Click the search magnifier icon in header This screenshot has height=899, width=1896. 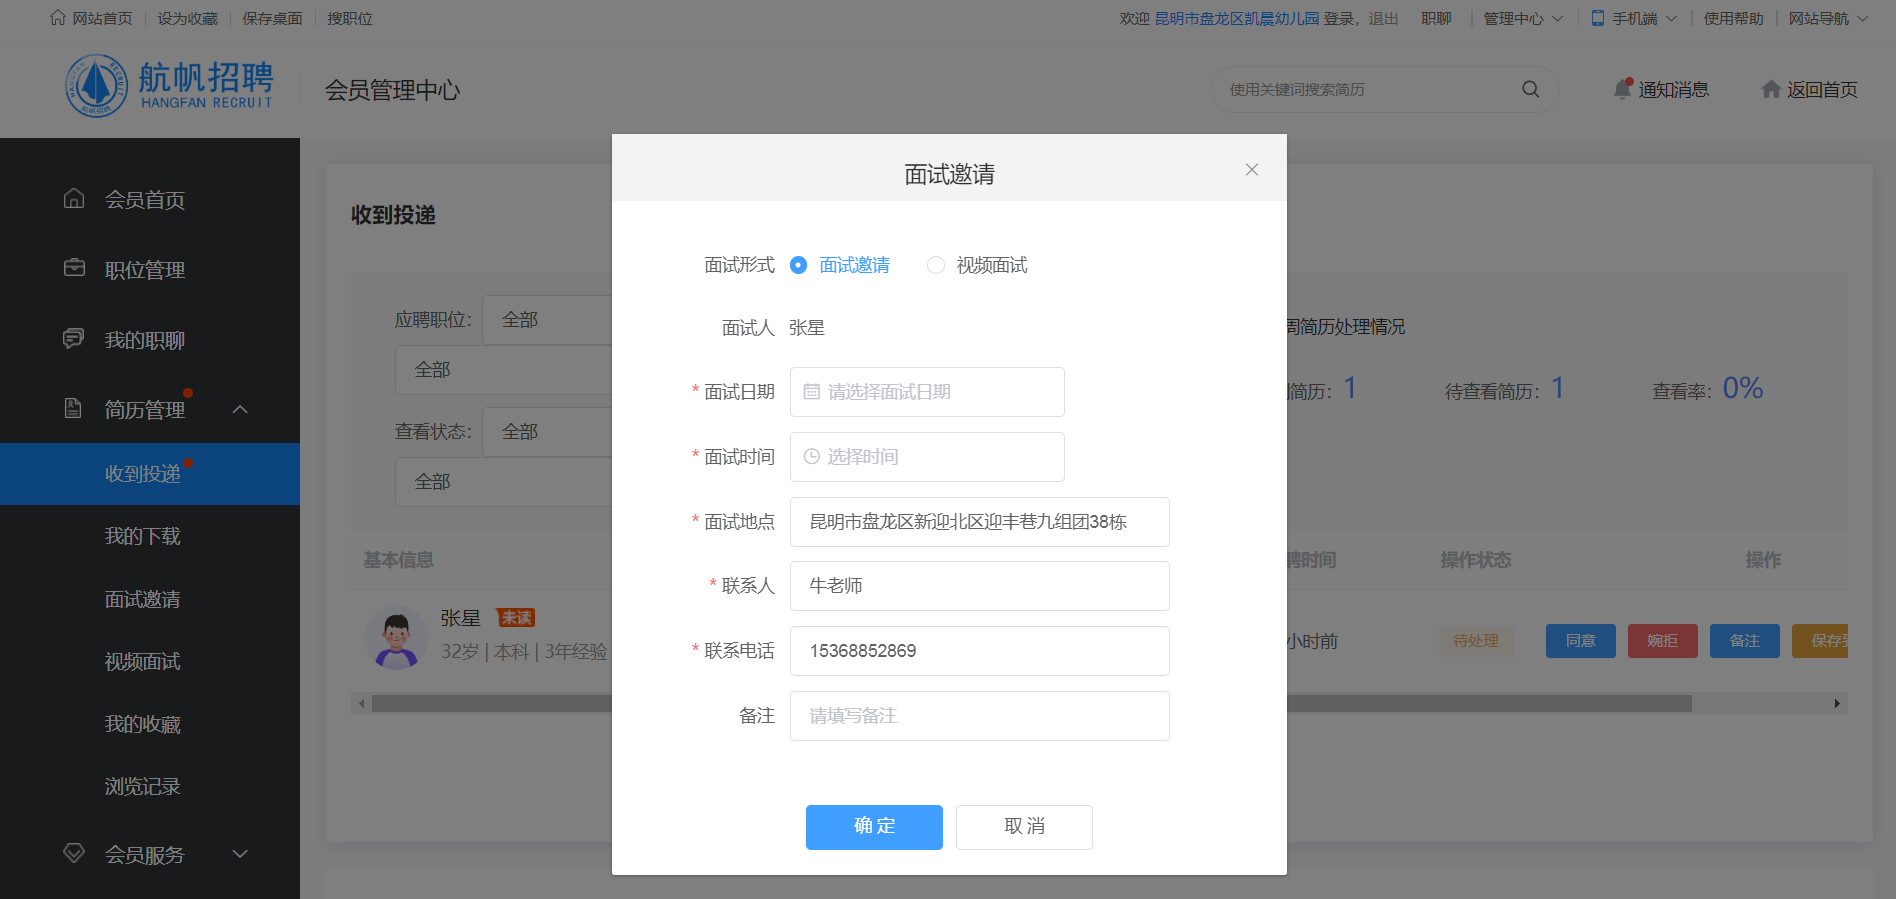(1530, 89)
